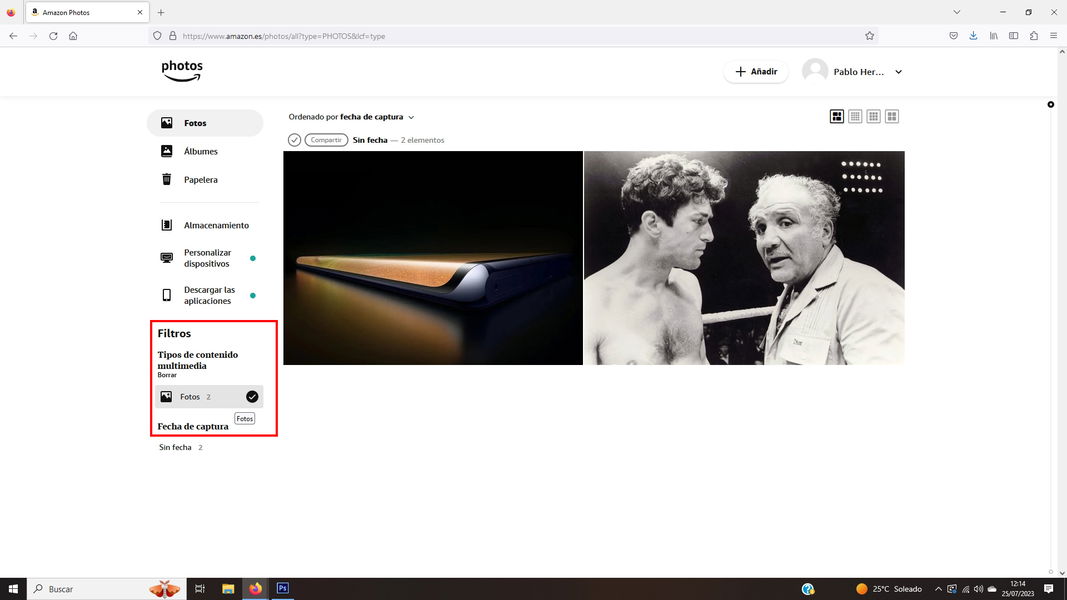Close the Amazon Photos tab
This screenshot has height=600, width=1067.
(x=139, y=12)
